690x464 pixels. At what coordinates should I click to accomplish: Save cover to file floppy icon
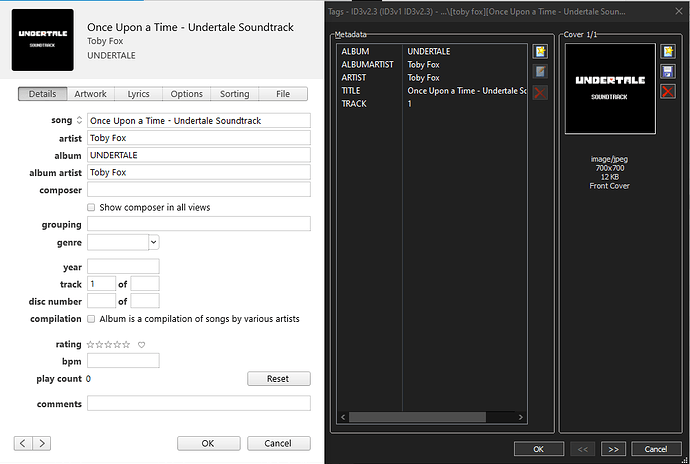click(668, 71)
